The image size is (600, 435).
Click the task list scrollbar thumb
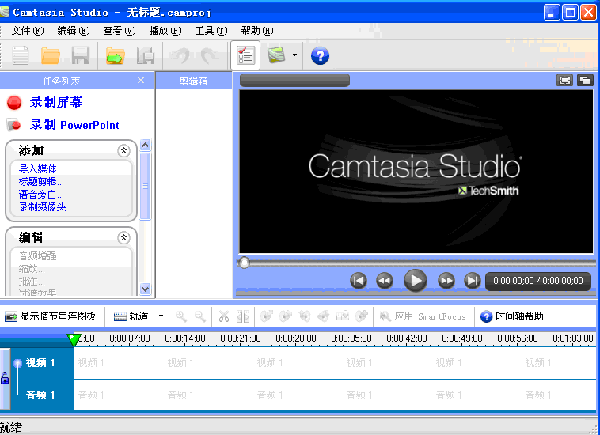tap(145, 186)
